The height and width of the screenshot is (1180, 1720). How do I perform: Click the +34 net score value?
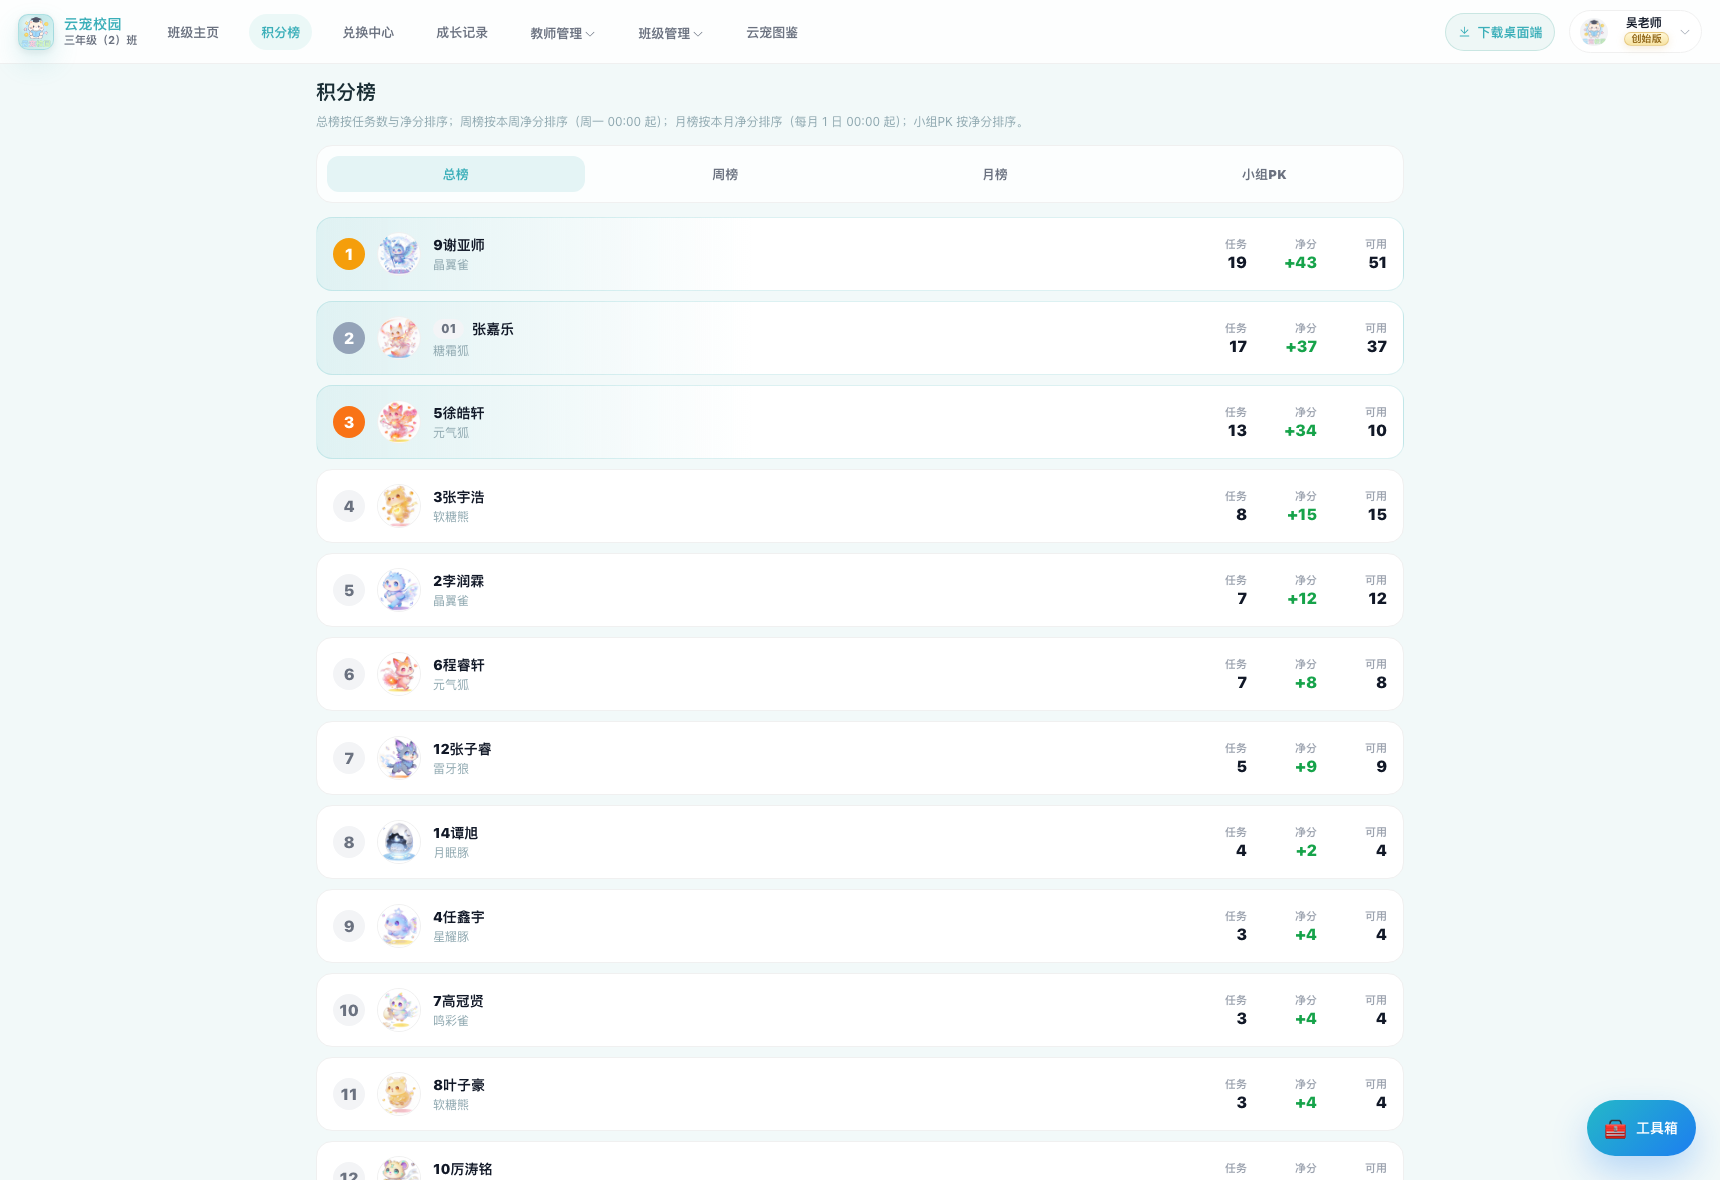click(1301, 431)
